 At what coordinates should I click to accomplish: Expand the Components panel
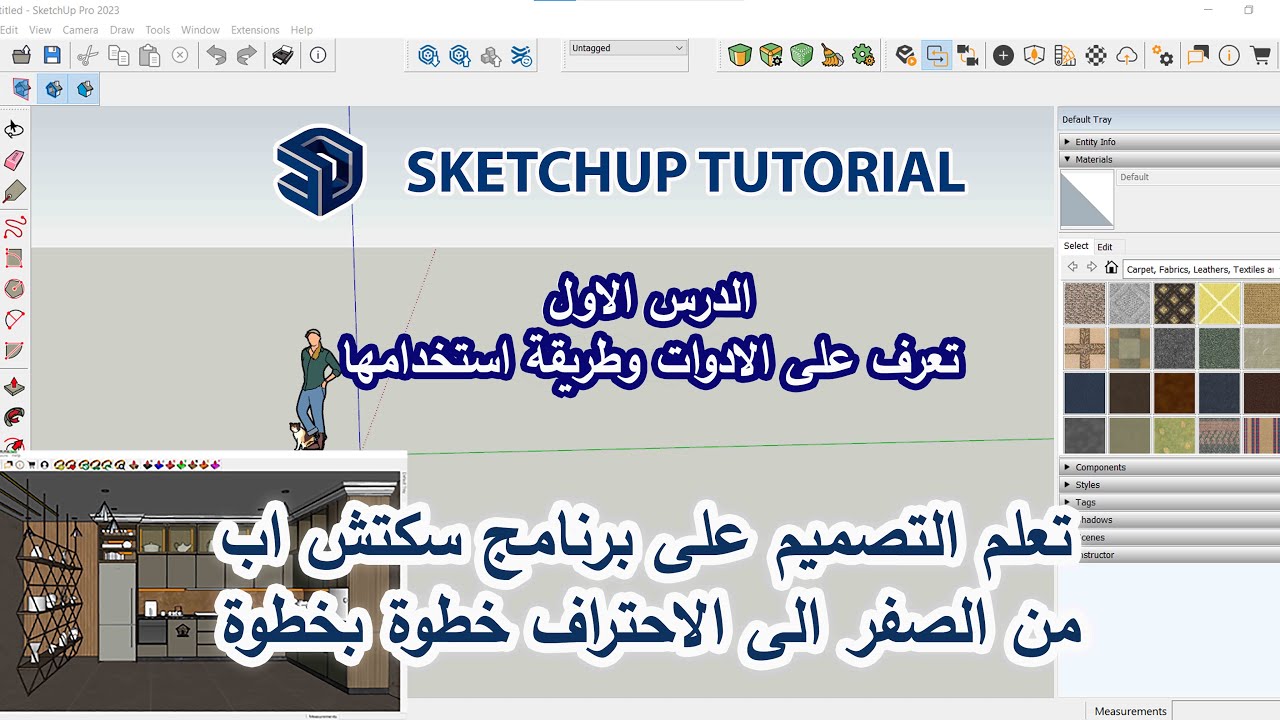click(x=1169, y=467)
